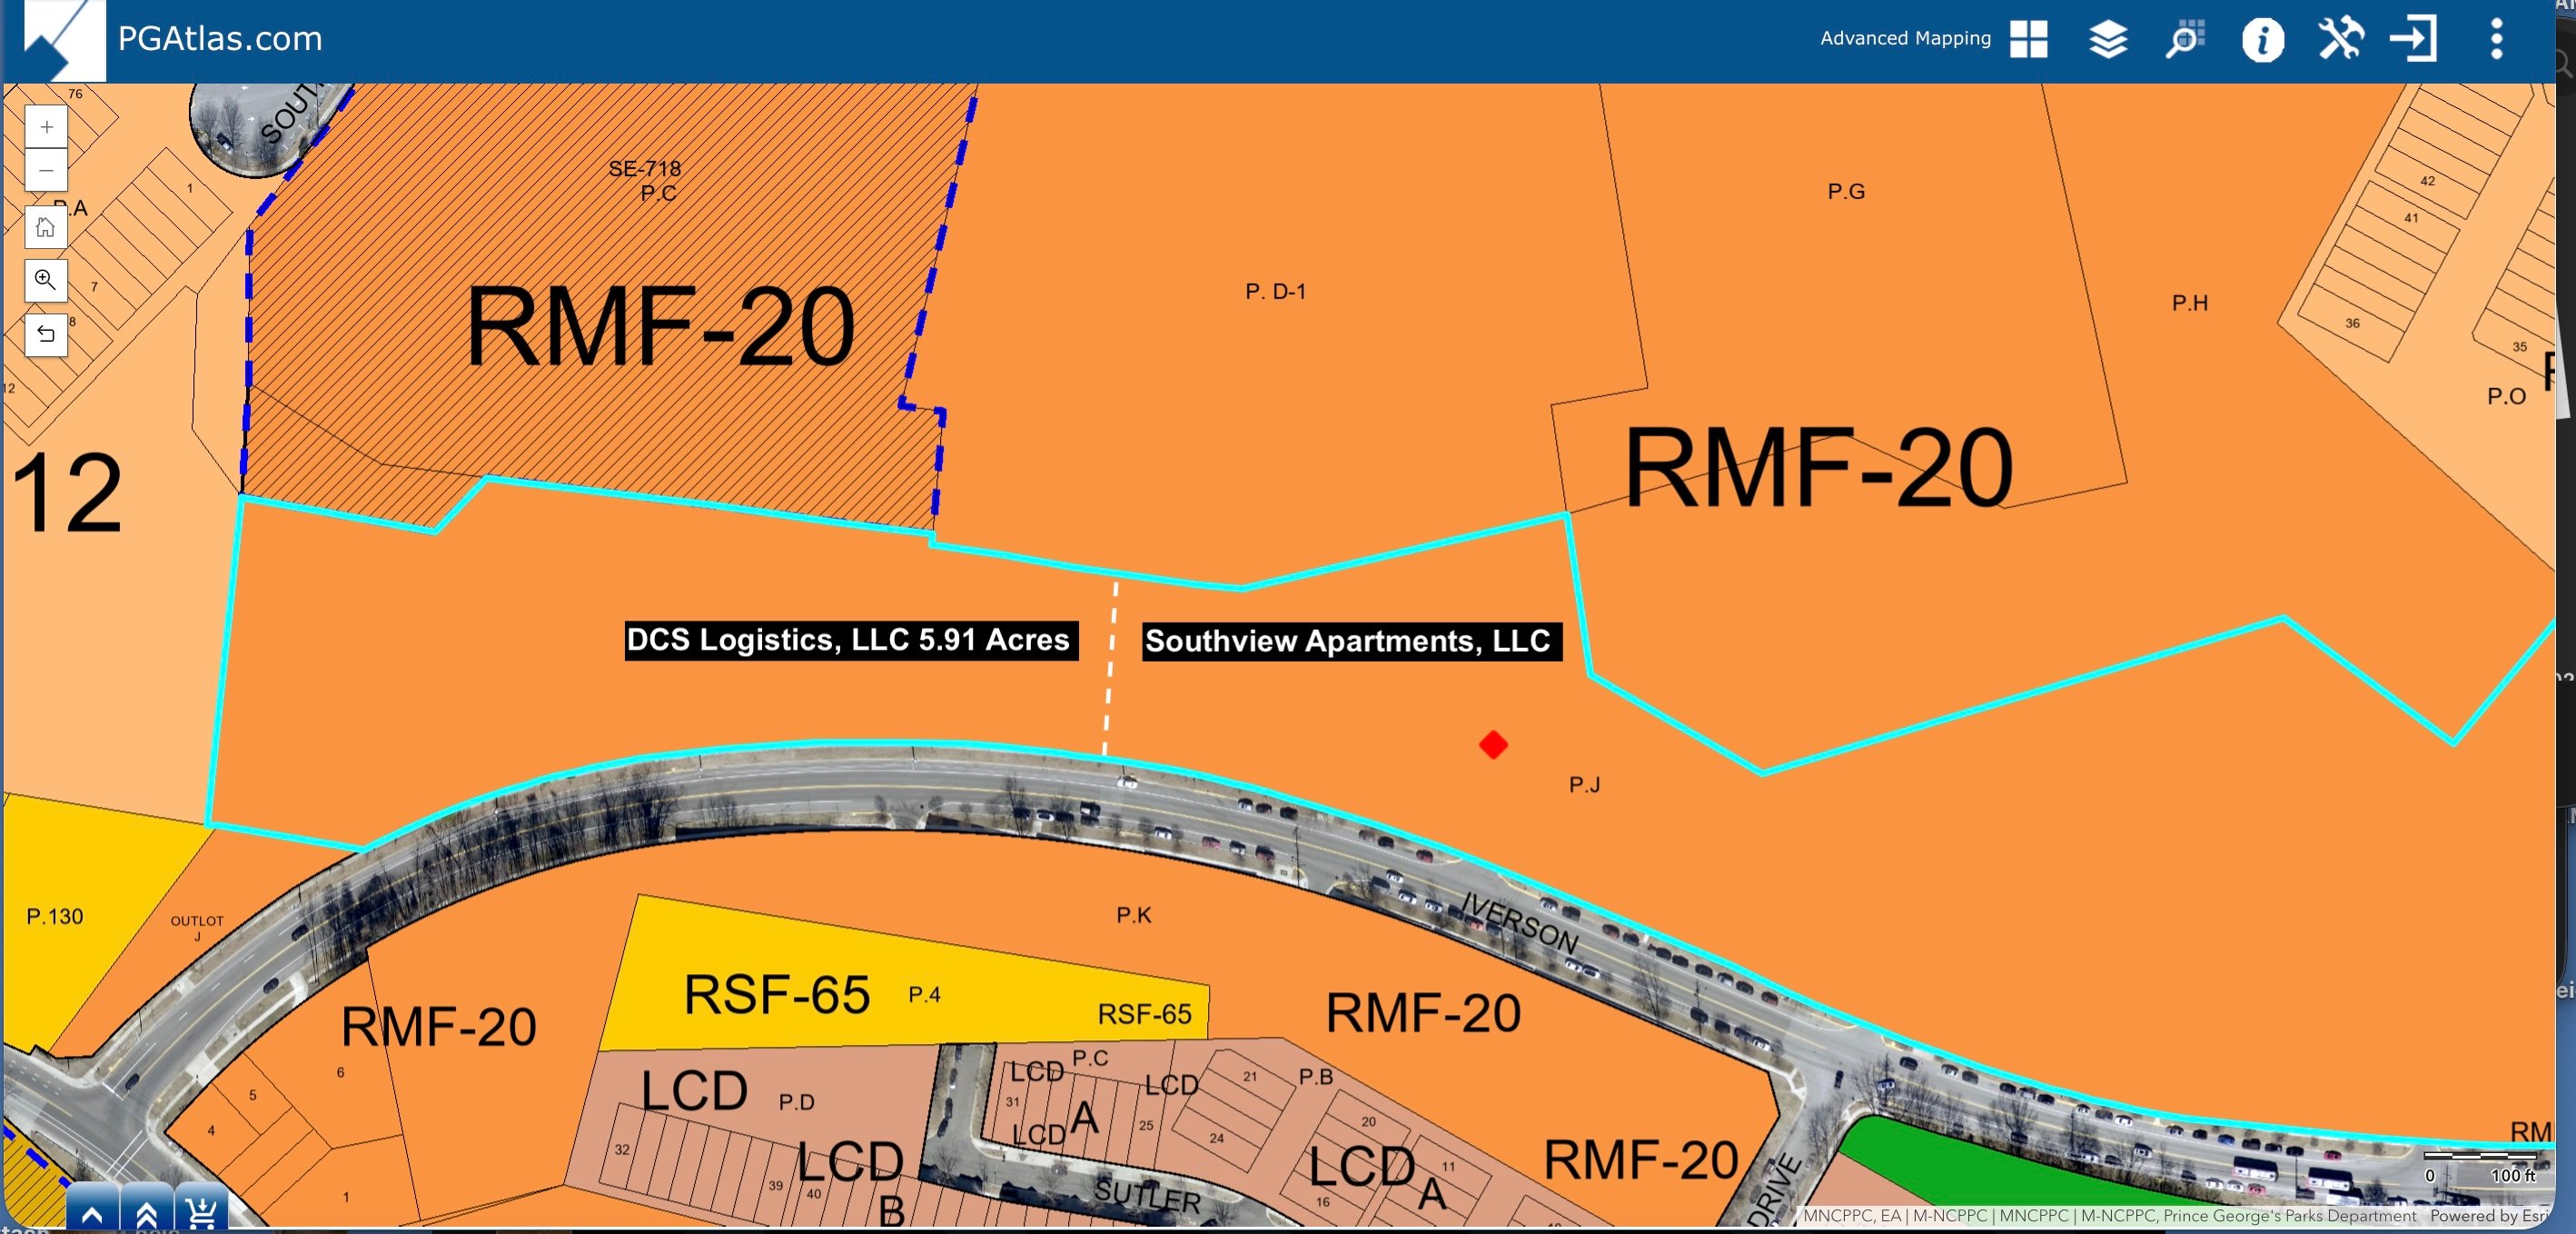2576x1234 pixels.
Task: Select lot number 42
Action: (x=2428, y=181)
